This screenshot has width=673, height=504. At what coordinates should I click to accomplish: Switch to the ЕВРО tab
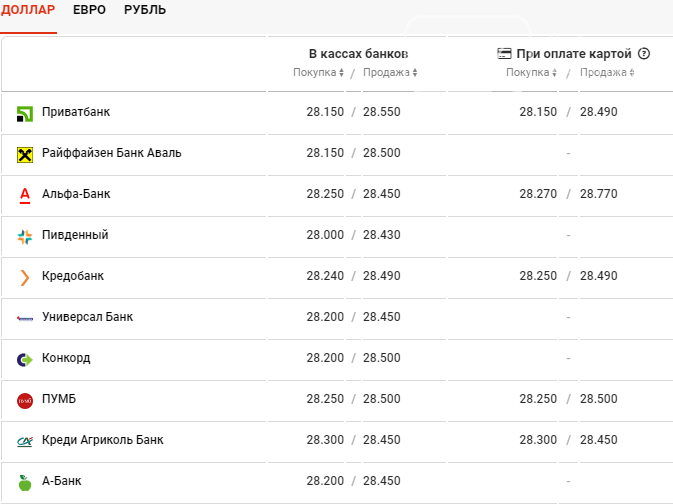pos(90,10)
